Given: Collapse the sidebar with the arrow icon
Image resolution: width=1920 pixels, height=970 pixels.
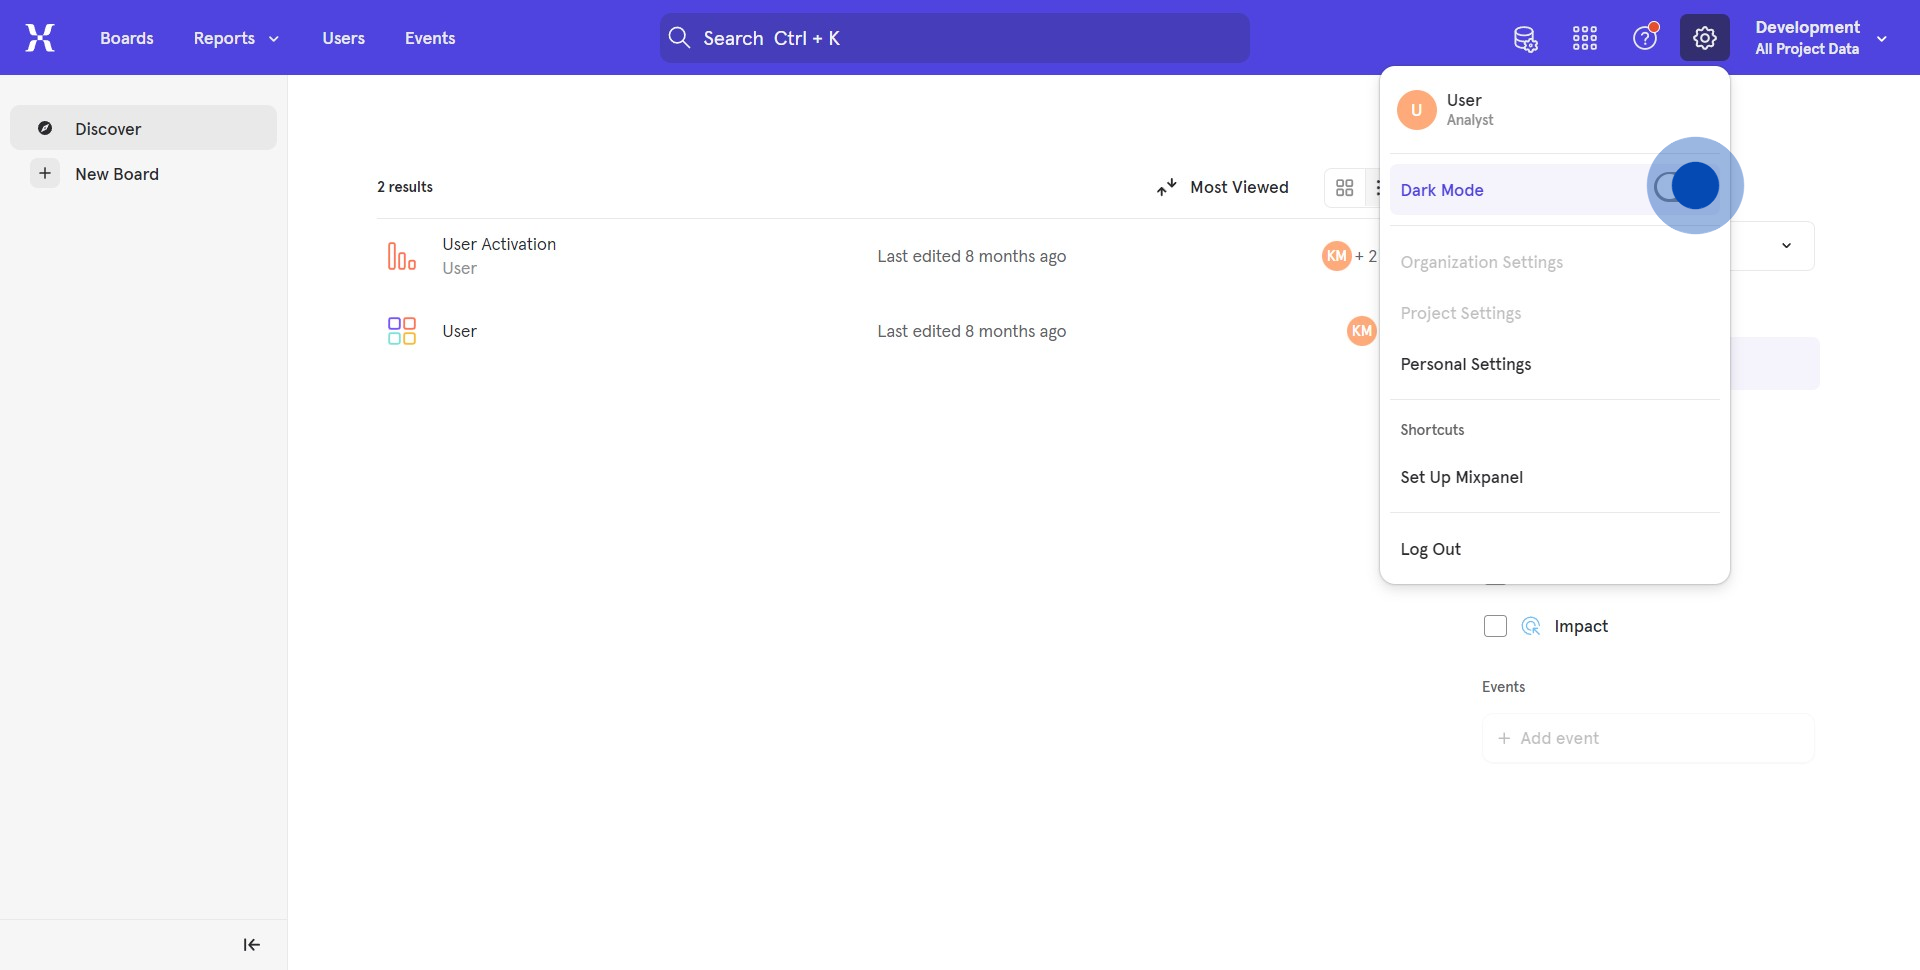Looking at the screenshot, I should click(x=252, y=945).
